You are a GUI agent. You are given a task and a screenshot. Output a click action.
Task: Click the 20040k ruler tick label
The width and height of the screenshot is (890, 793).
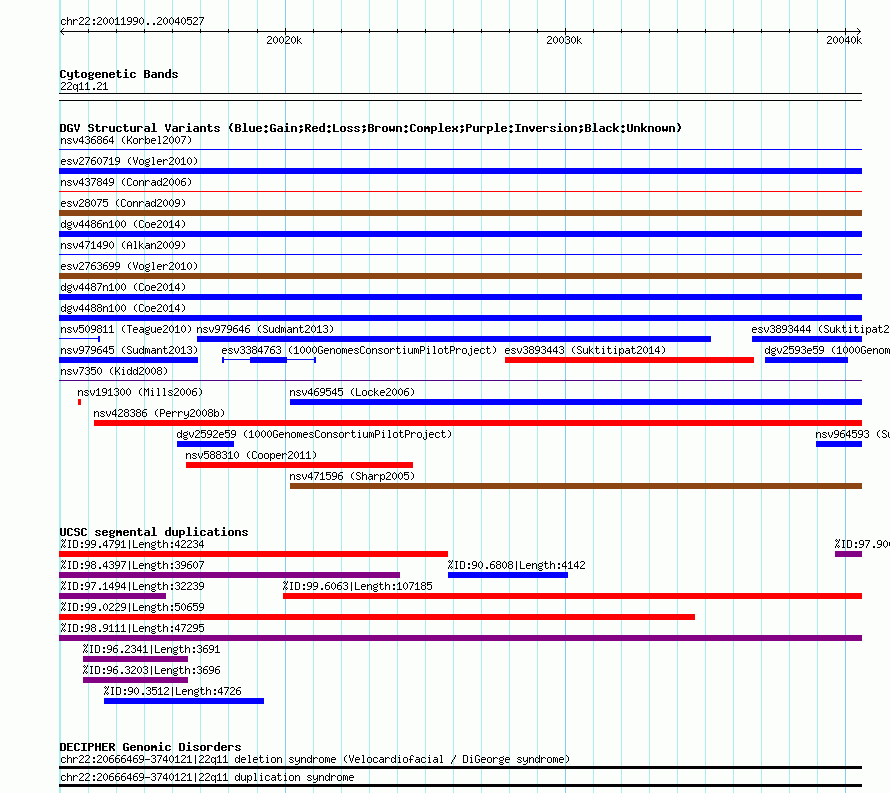[x=844, y=40]
